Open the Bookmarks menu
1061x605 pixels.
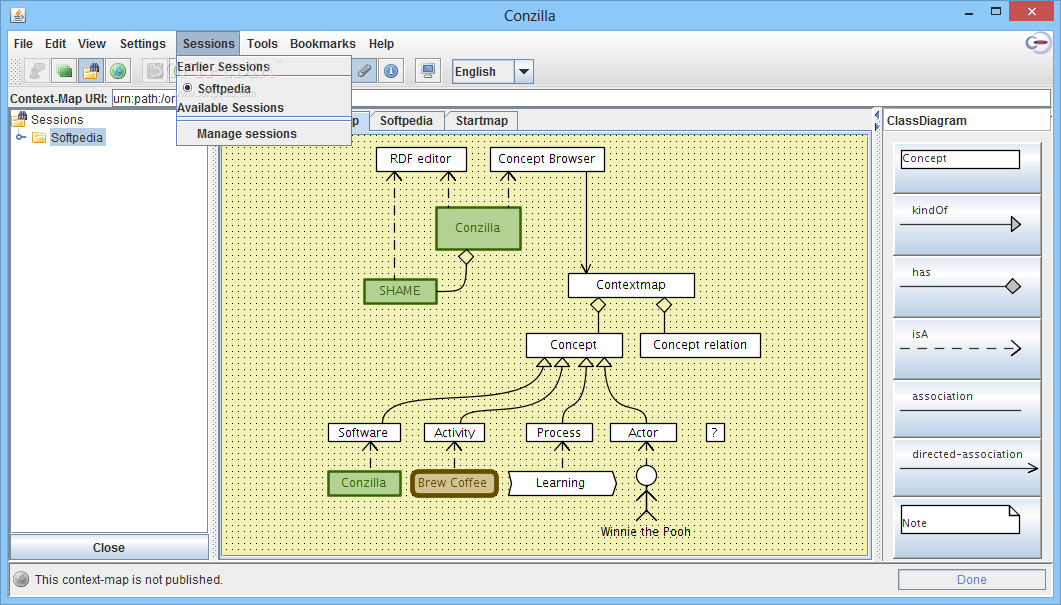tap(323, 43)
